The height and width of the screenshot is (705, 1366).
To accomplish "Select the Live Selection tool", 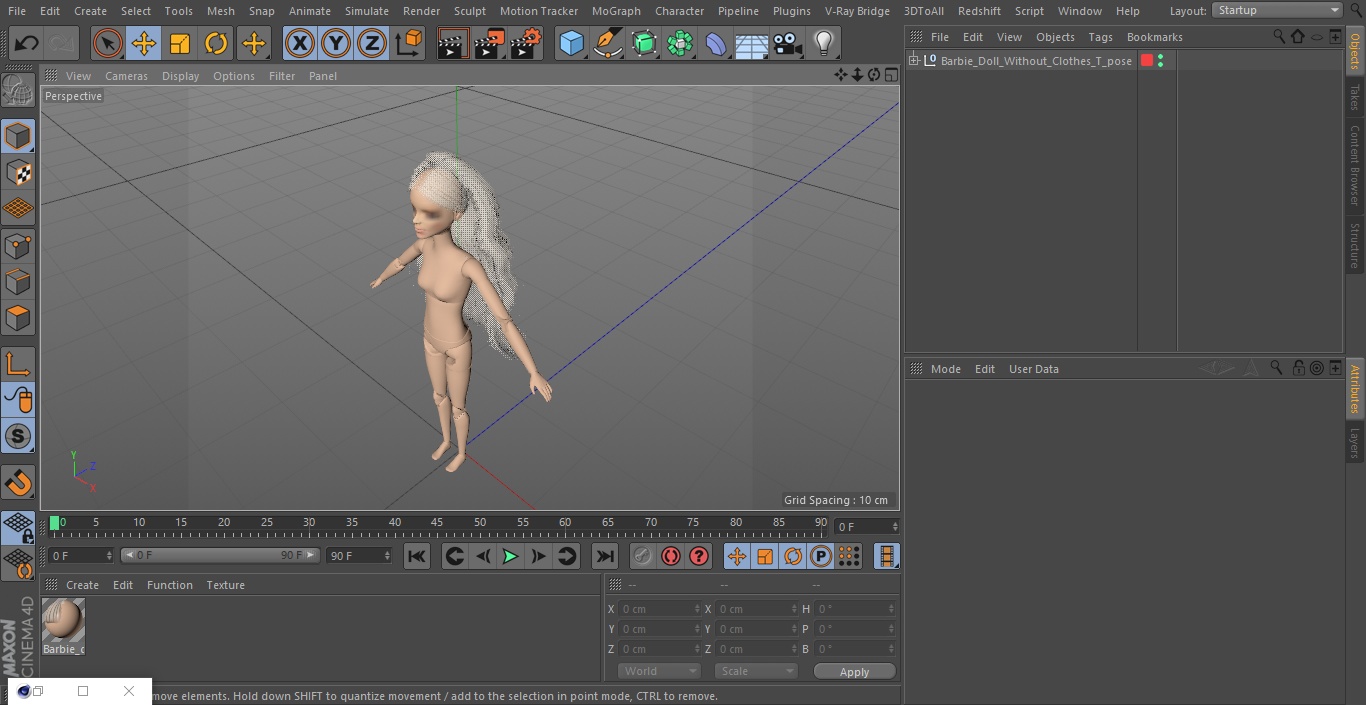I will point(108,43).
